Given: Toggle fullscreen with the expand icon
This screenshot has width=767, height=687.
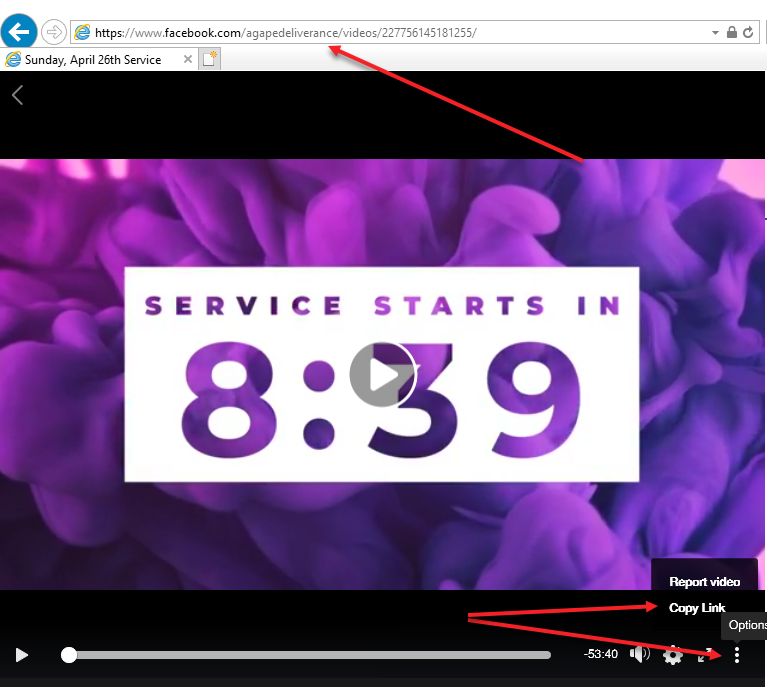Looking at the screenshot, I should point(704,655).
